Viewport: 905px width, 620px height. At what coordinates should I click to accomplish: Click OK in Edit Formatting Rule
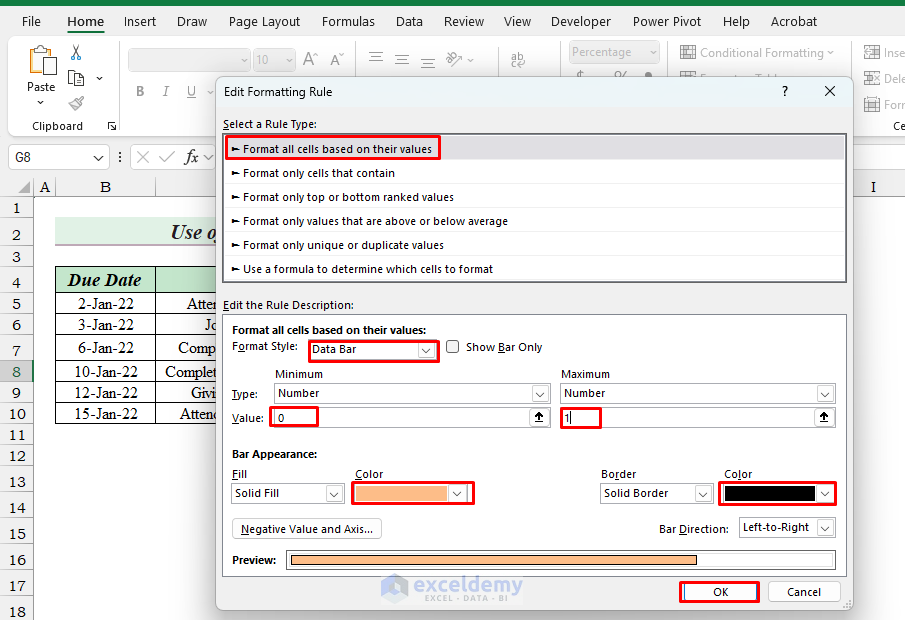720,592
